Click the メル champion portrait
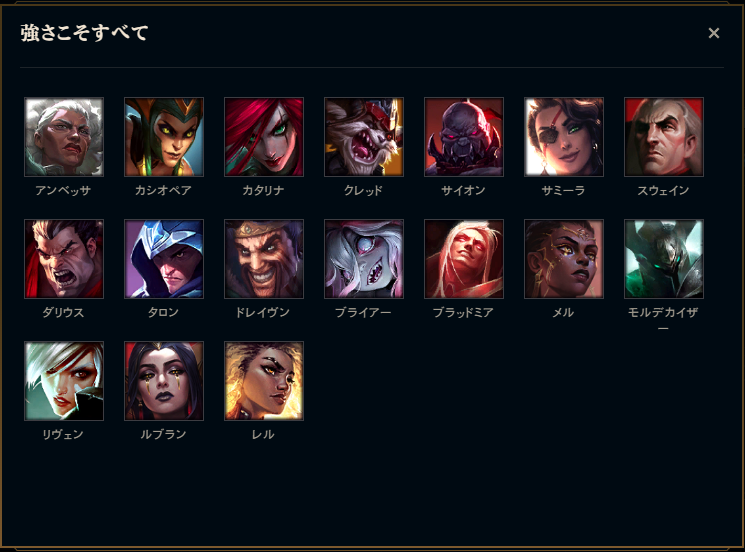Screen dimensions: 745x552 click(564, 259)
